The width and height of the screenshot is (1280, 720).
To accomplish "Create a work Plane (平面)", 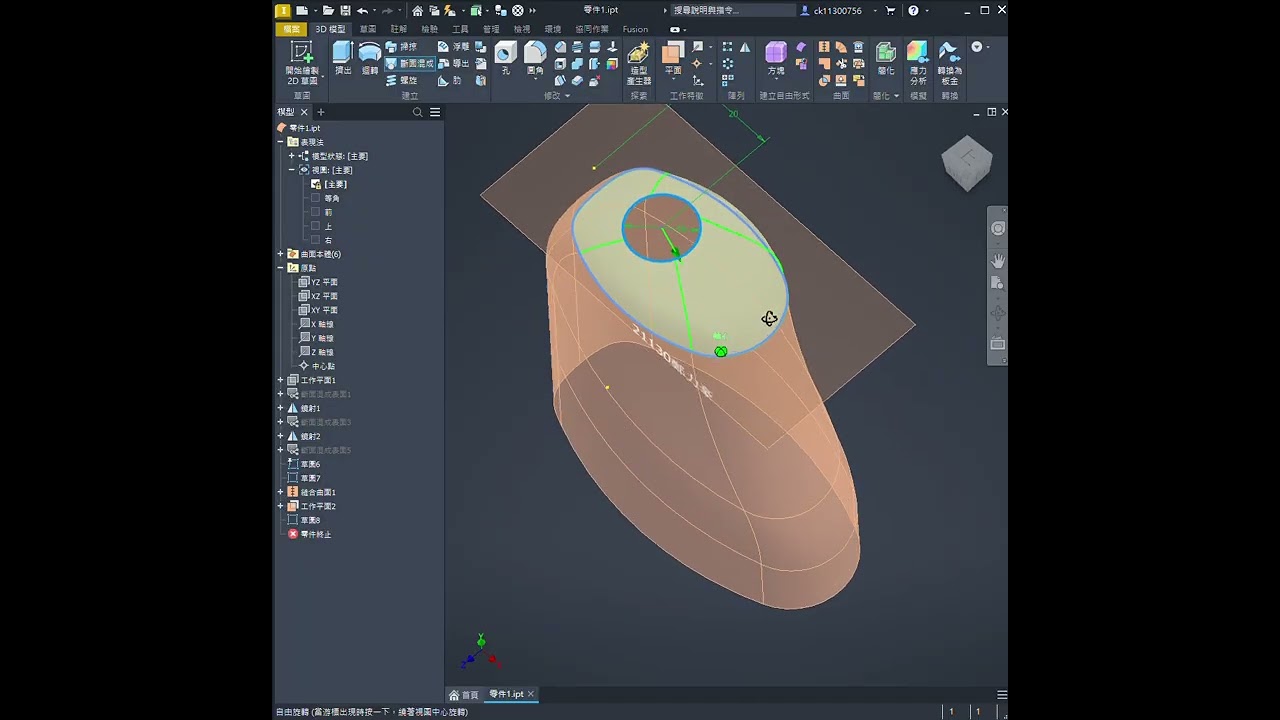I will point(673,58).
